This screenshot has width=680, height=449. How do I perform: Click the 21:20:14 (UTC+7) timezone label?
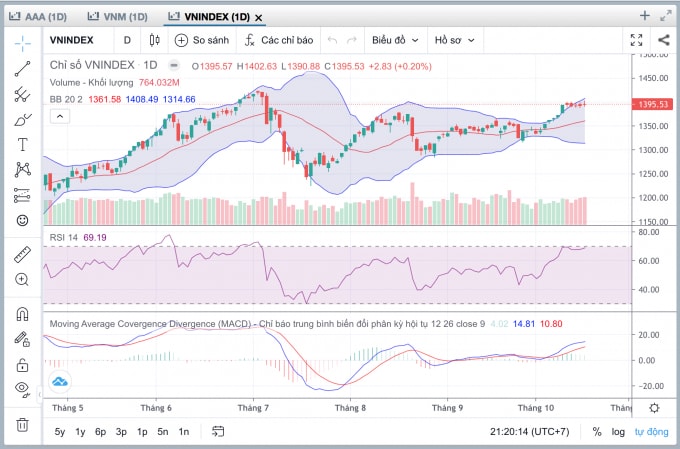pyautogui.click(x=530, y=432)
